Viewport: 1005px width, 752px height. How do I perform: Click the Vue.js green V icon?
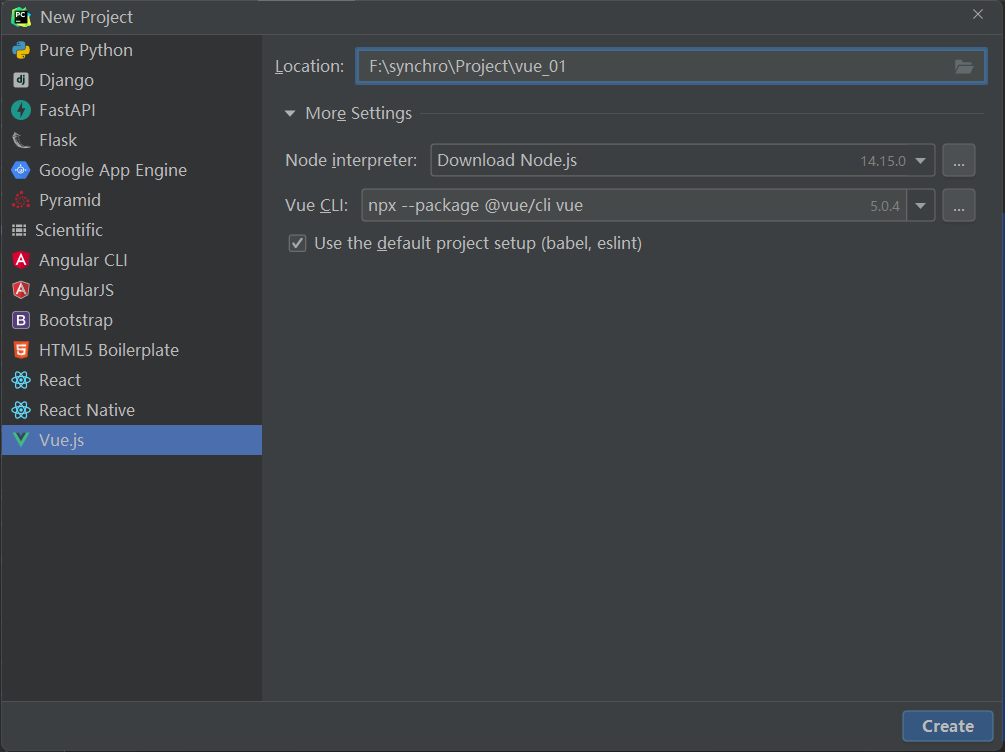(21, 440)
